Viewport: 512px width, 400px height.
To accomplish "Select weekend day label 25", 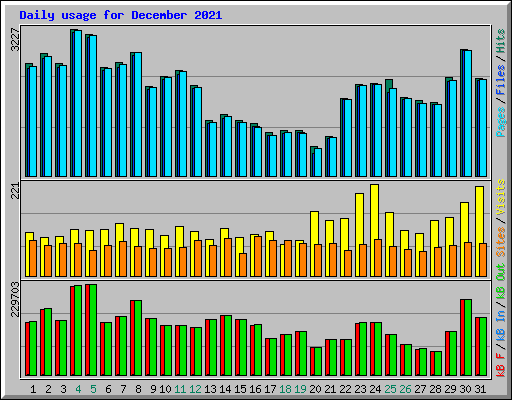I will (x=390, y=389).
